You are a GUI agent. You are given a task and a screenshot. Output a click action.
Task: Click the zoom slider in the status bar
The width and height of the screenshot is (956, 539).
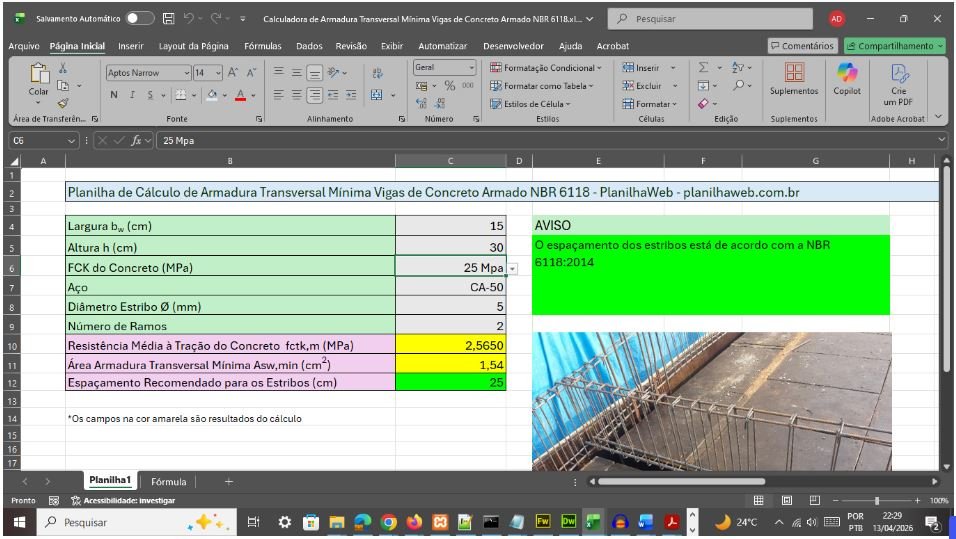(877, 500)
